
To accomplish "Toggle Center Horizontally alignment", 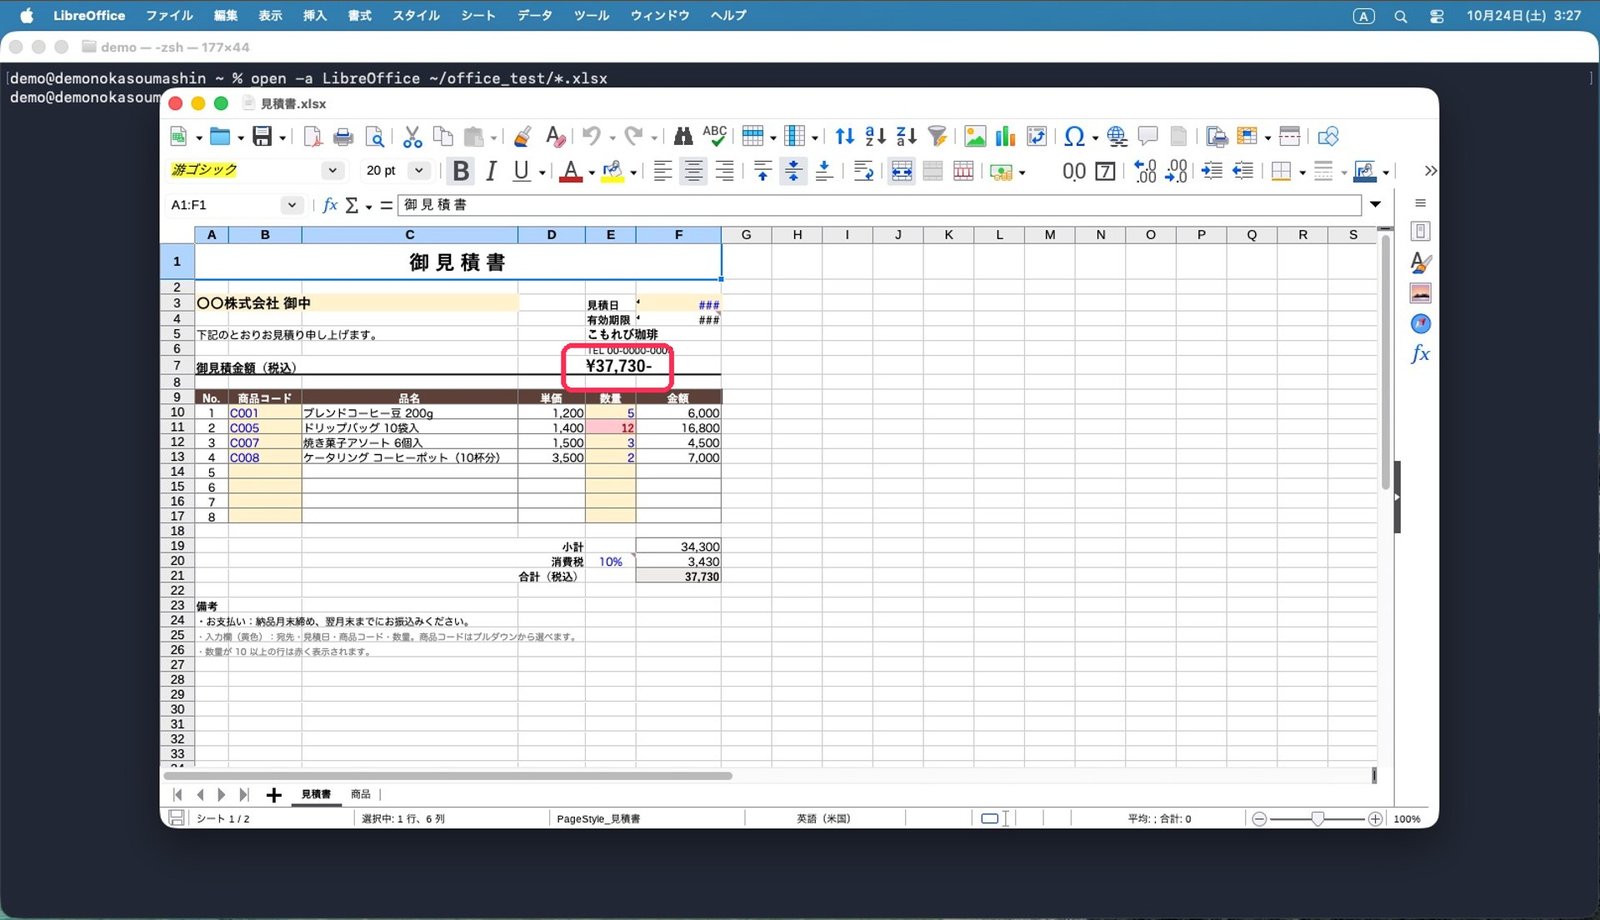I will [693, 171].
